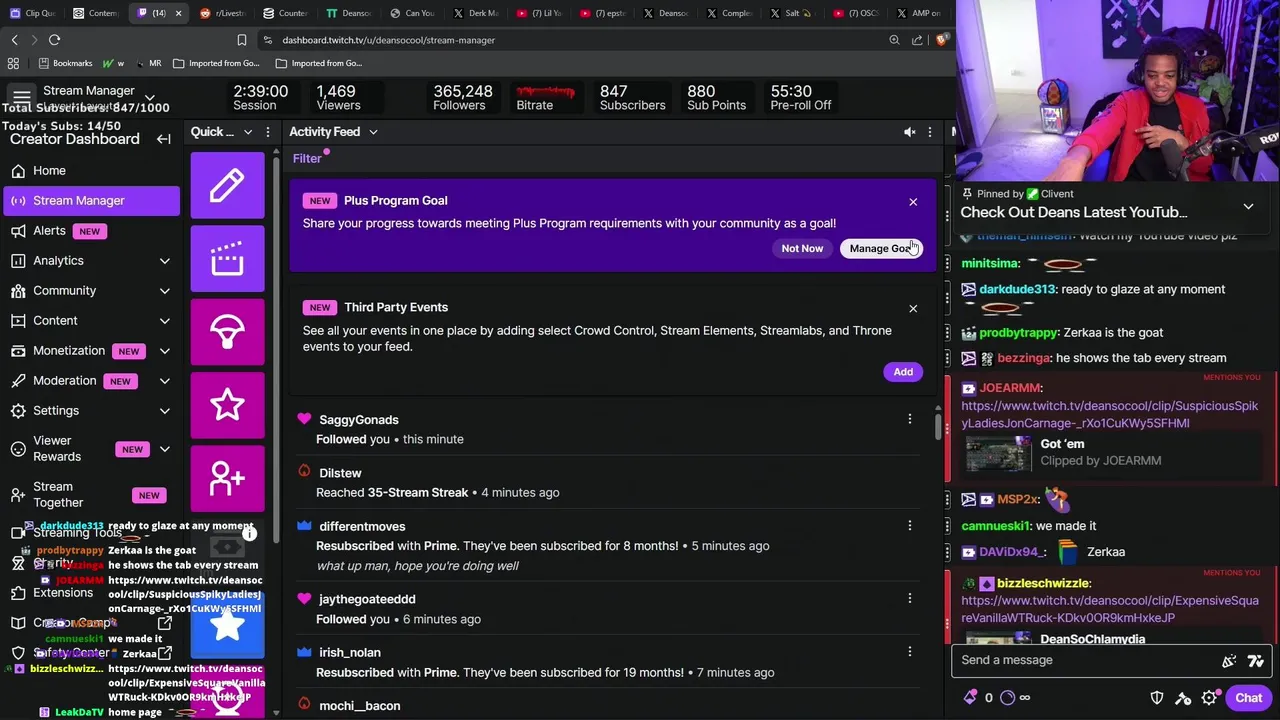Collapse the pinned message chevron
Image resolution: width=1280 pixels, height=720 pixels.
point(1248,206)
